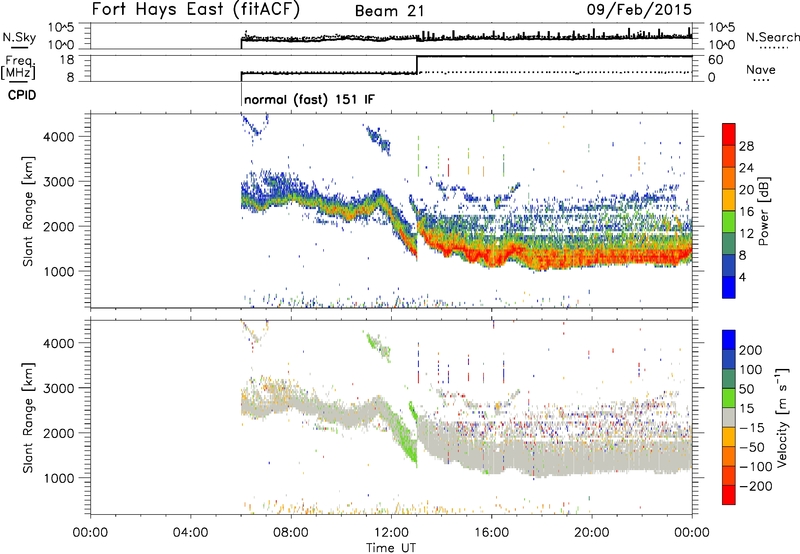800x554 pixels.
Task: Click the '16' tick on the power colorbar
Action: click(x=746, y=212)
